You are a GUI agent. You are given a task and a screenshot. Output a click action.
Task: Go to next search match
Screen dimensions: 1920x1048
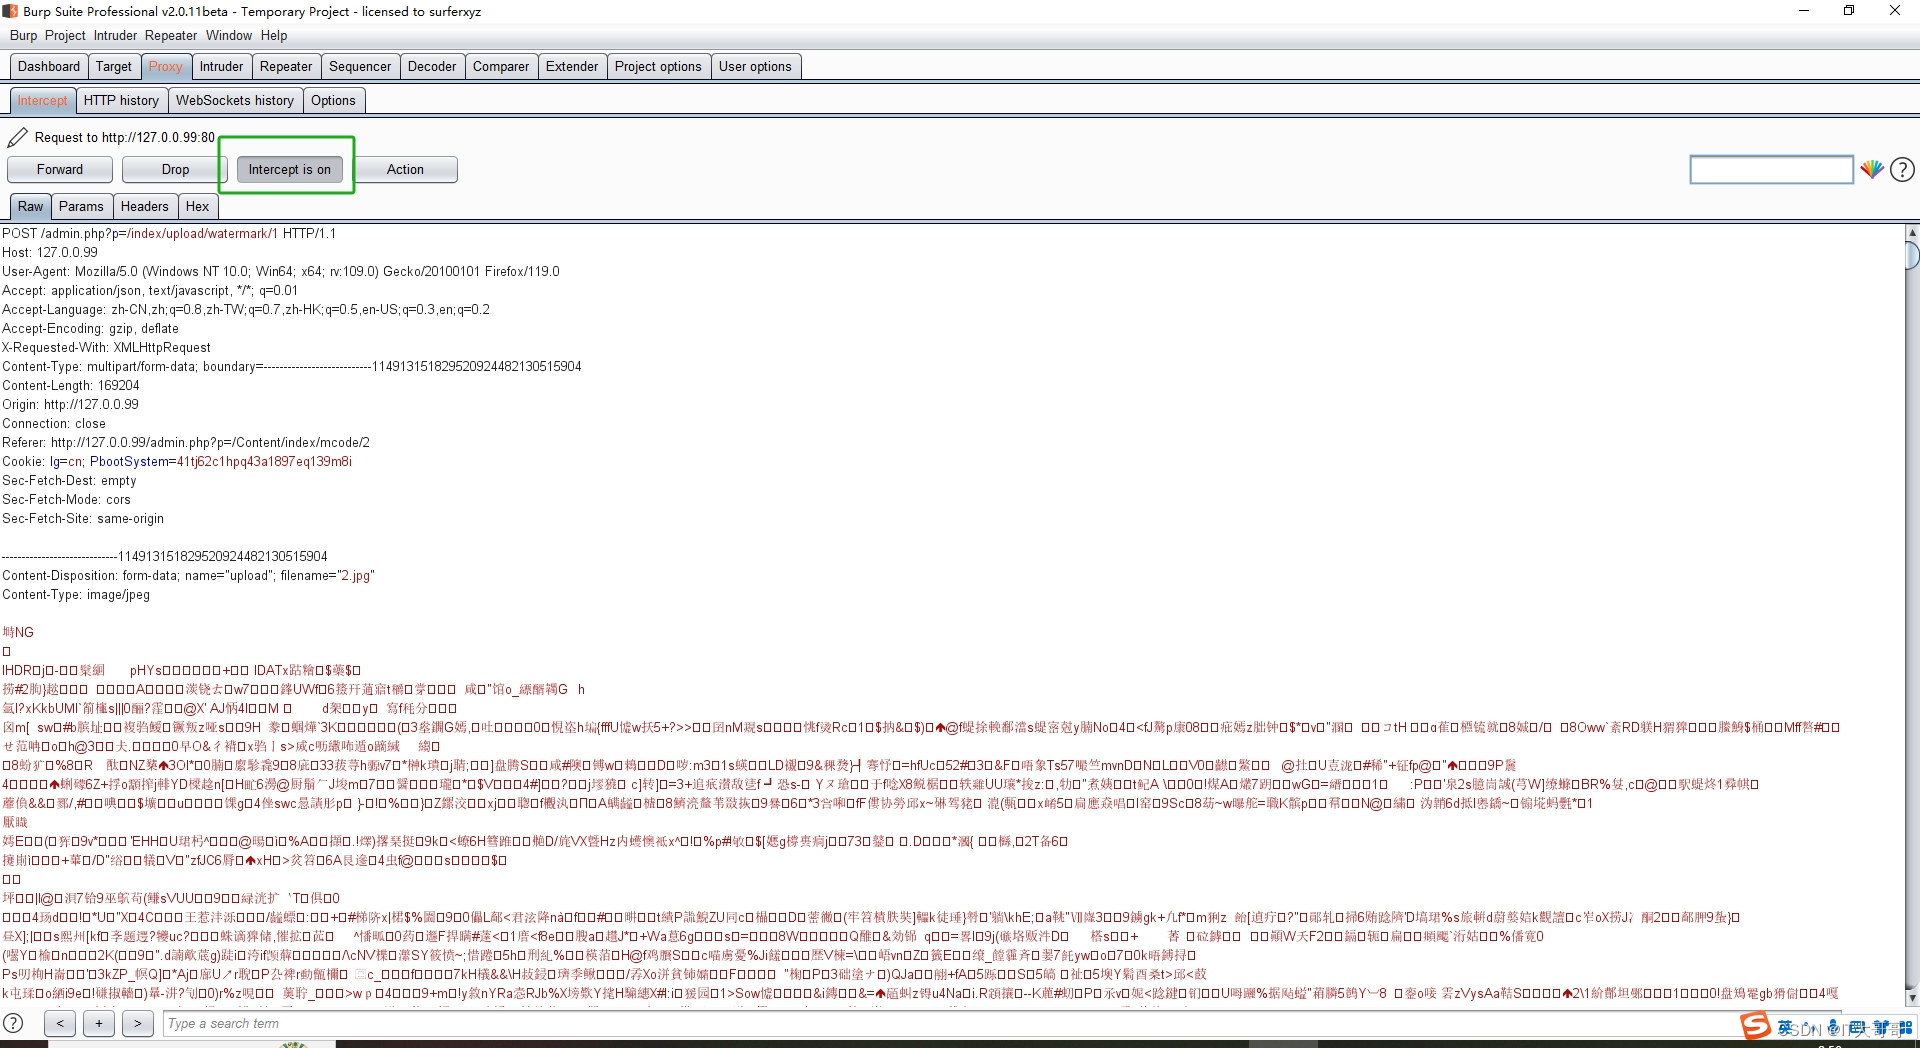pos(138,1023)
